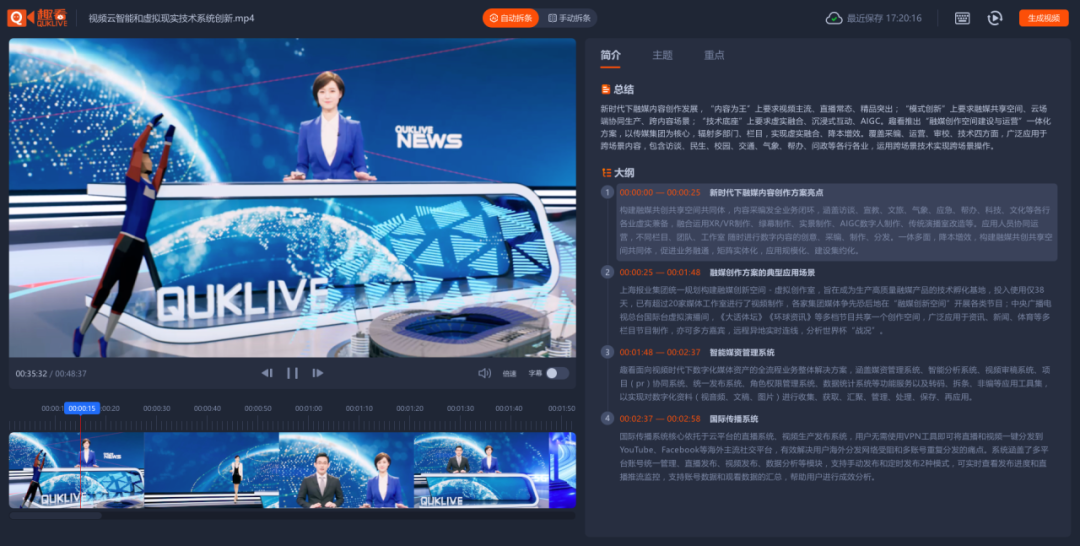Pause the video playback
Image resolution: width=1080 pixels, height=546 pixels.
click(292, 373)
